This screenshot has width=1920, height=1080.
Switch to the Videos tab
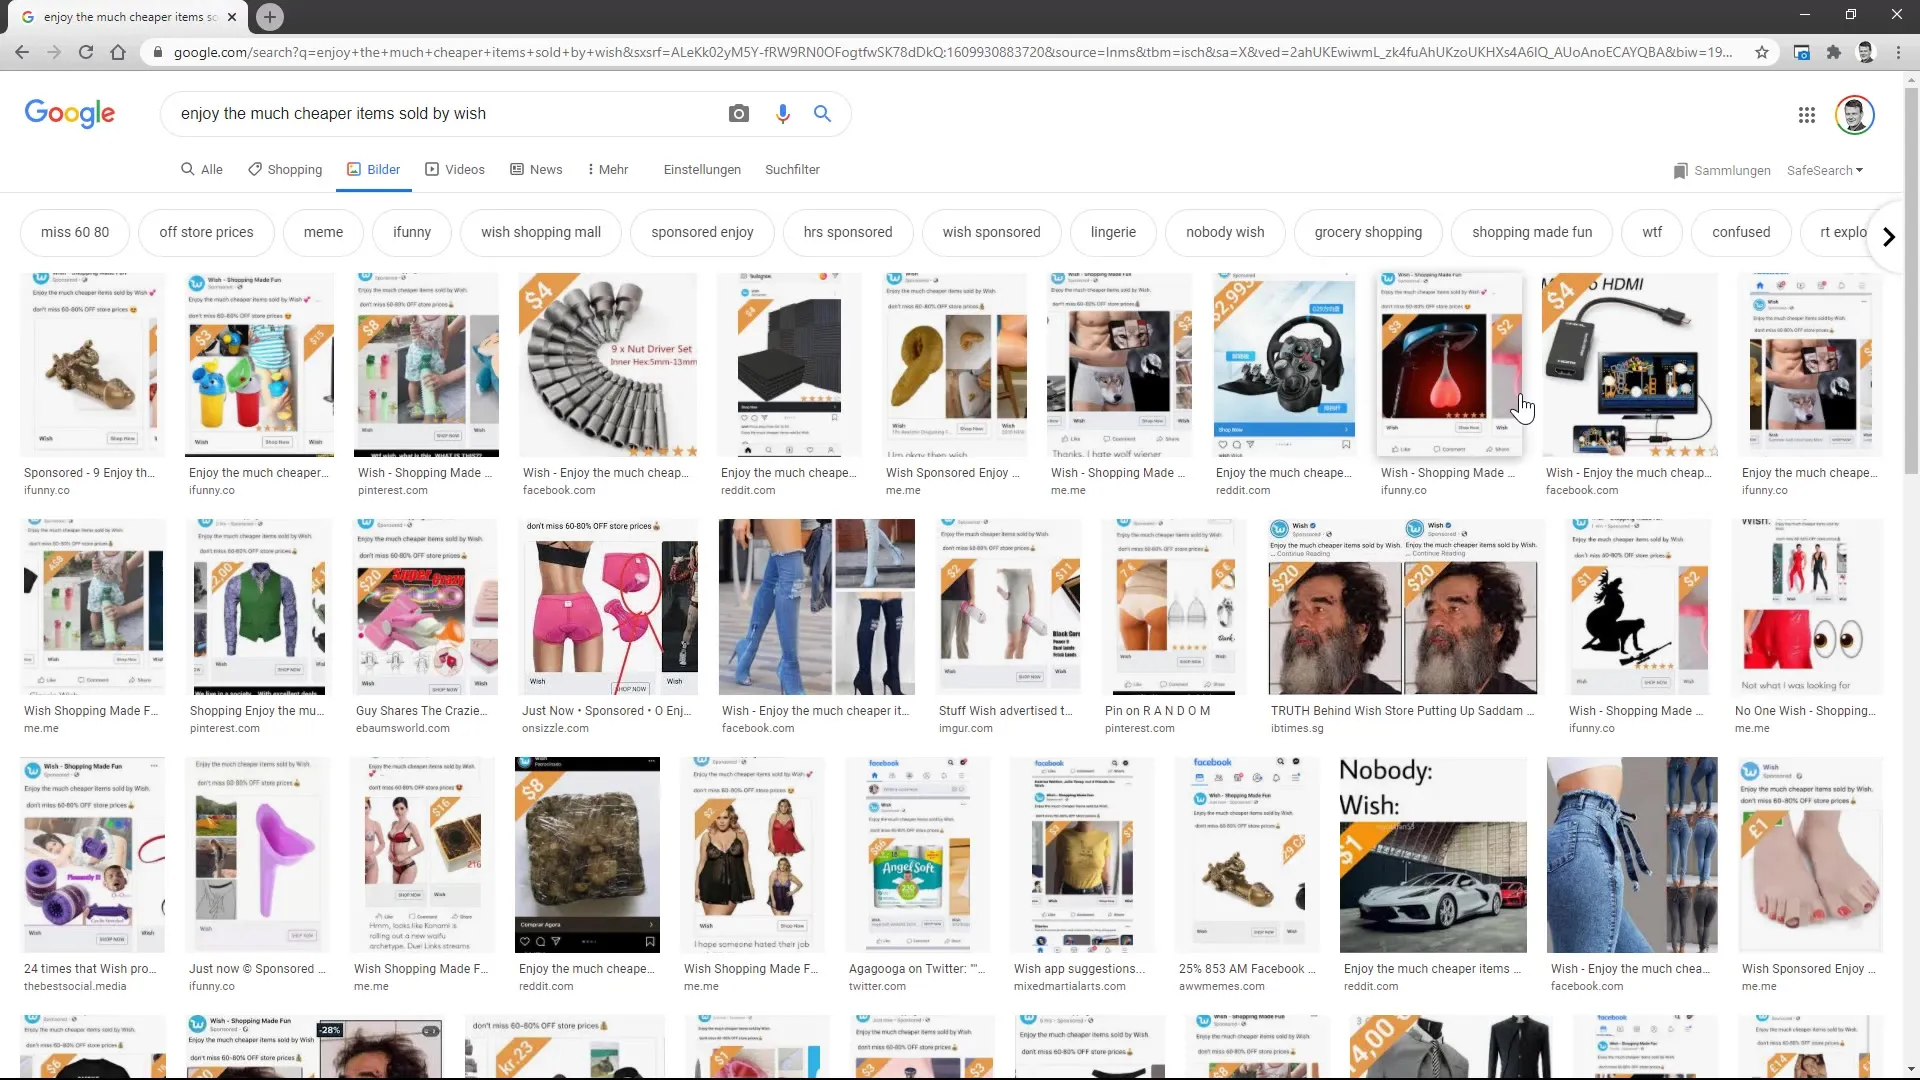[455, 170]
